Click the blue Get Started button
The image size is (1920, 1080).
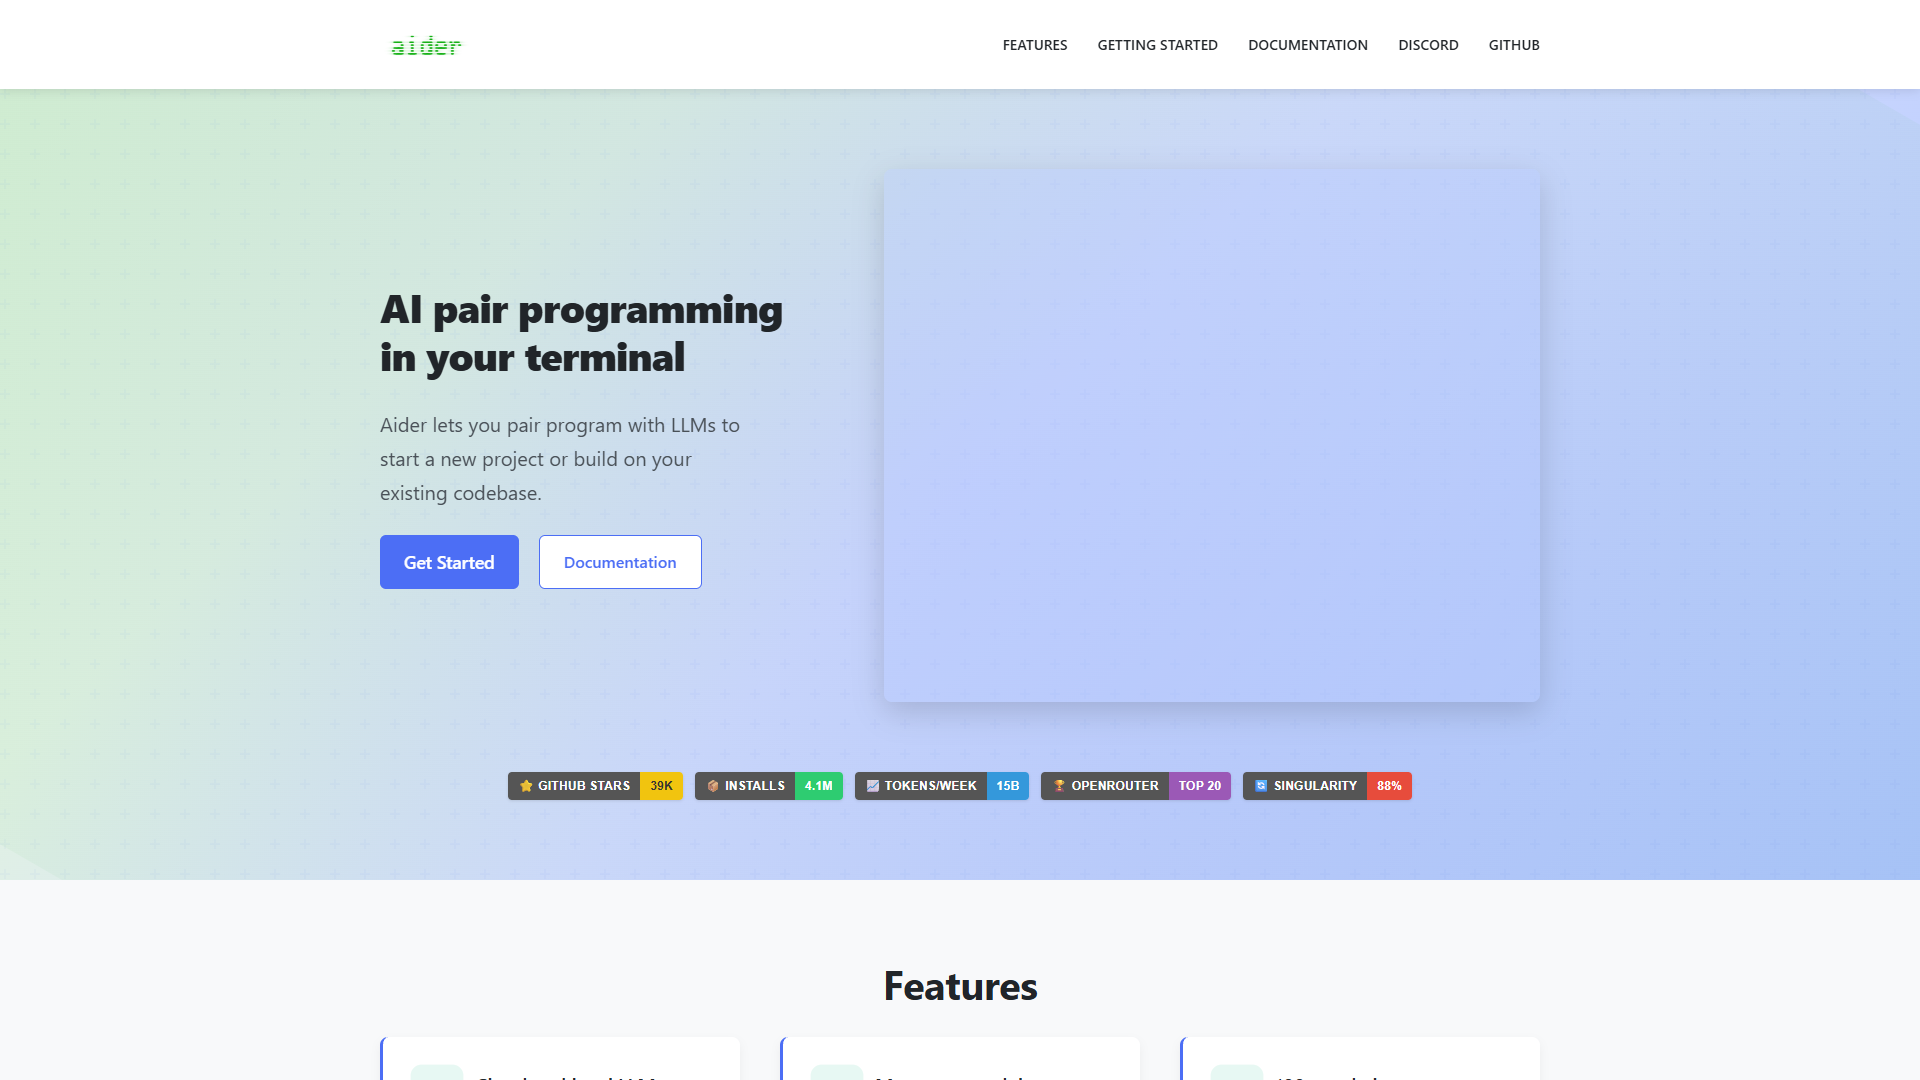[449, 562]
